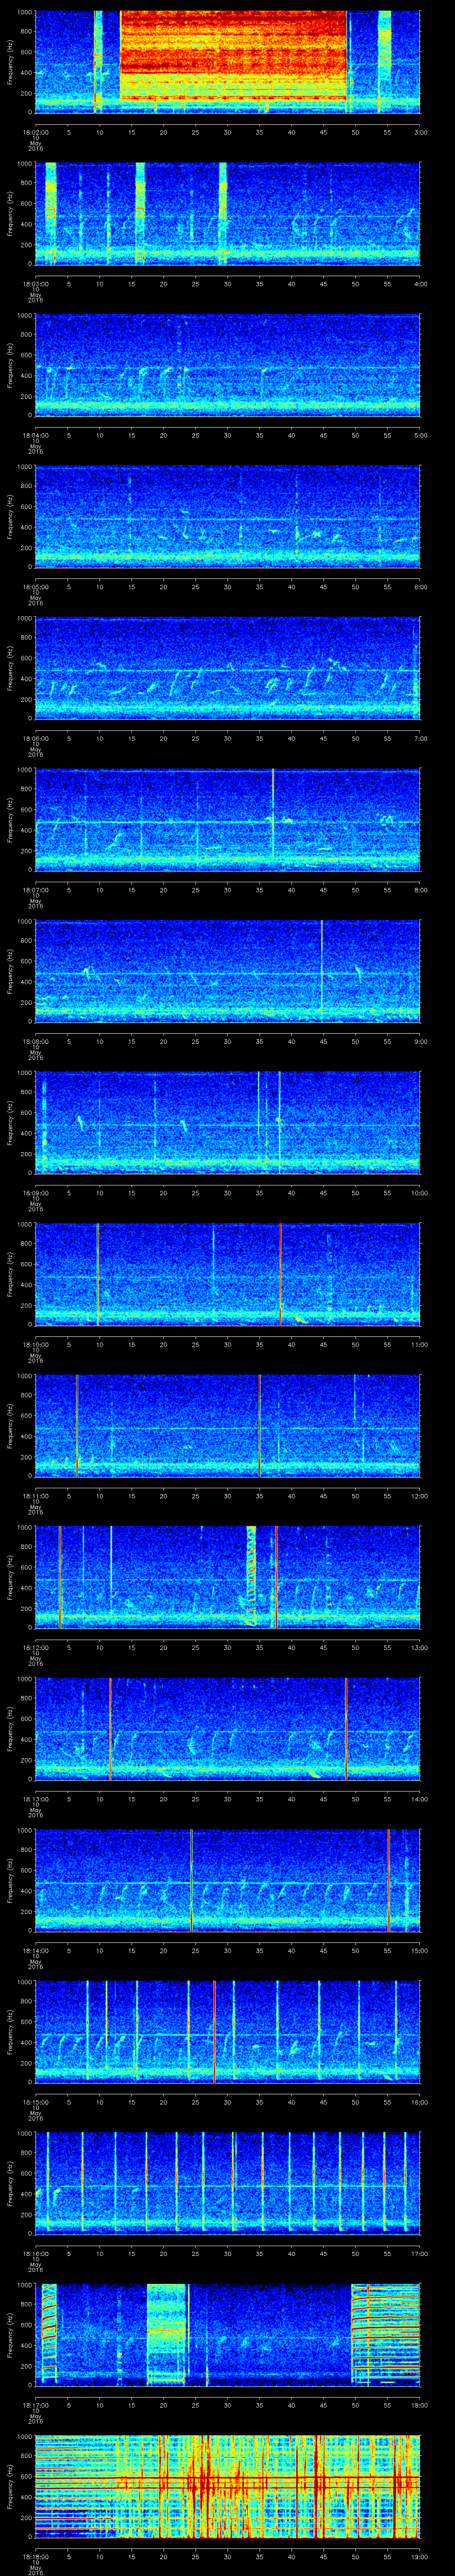Select the 18:14:00 time label

35,1950
